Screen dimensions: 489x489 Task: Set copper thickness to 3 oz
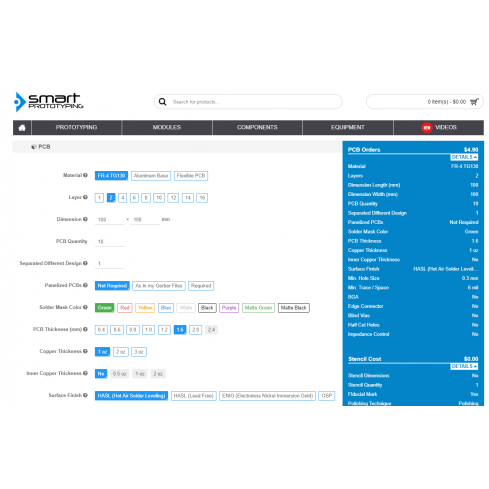(x=139, y=352)
